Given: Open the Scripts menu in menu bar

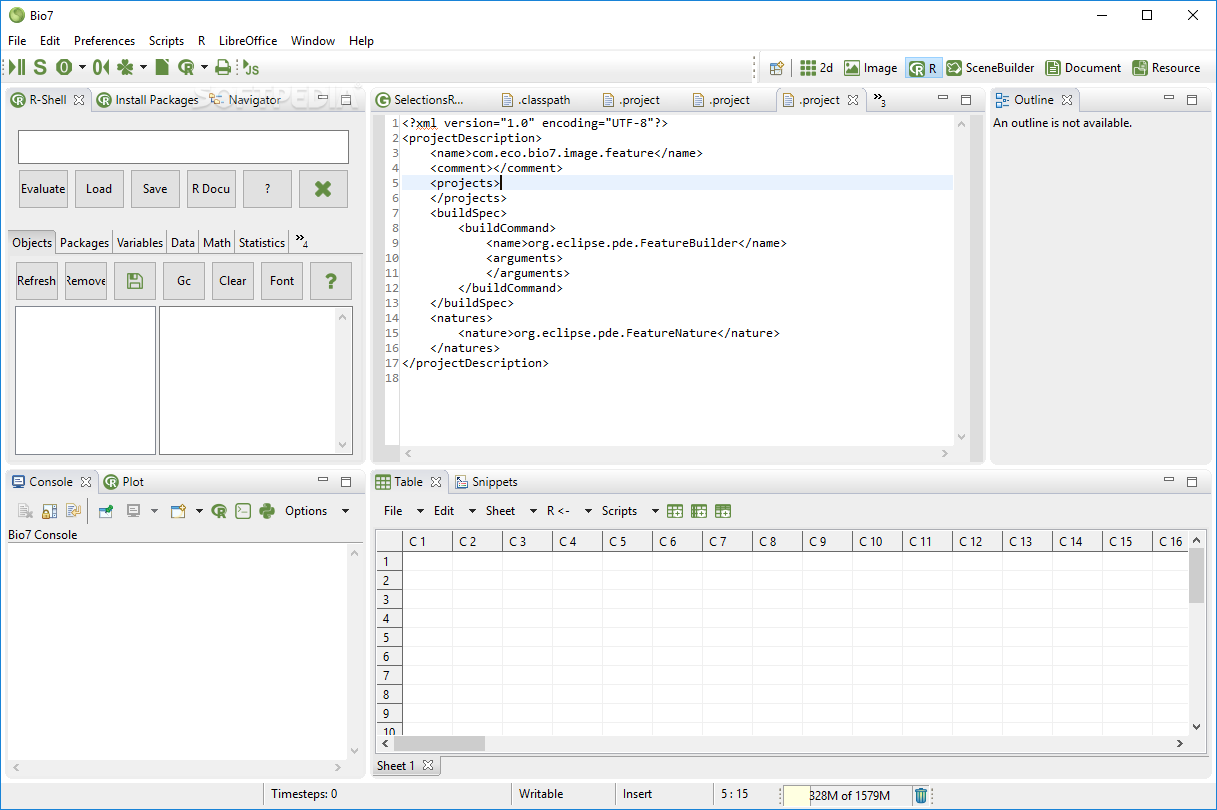Looking at the screenshot, I should pyautogui.click(x=166, y=41).
